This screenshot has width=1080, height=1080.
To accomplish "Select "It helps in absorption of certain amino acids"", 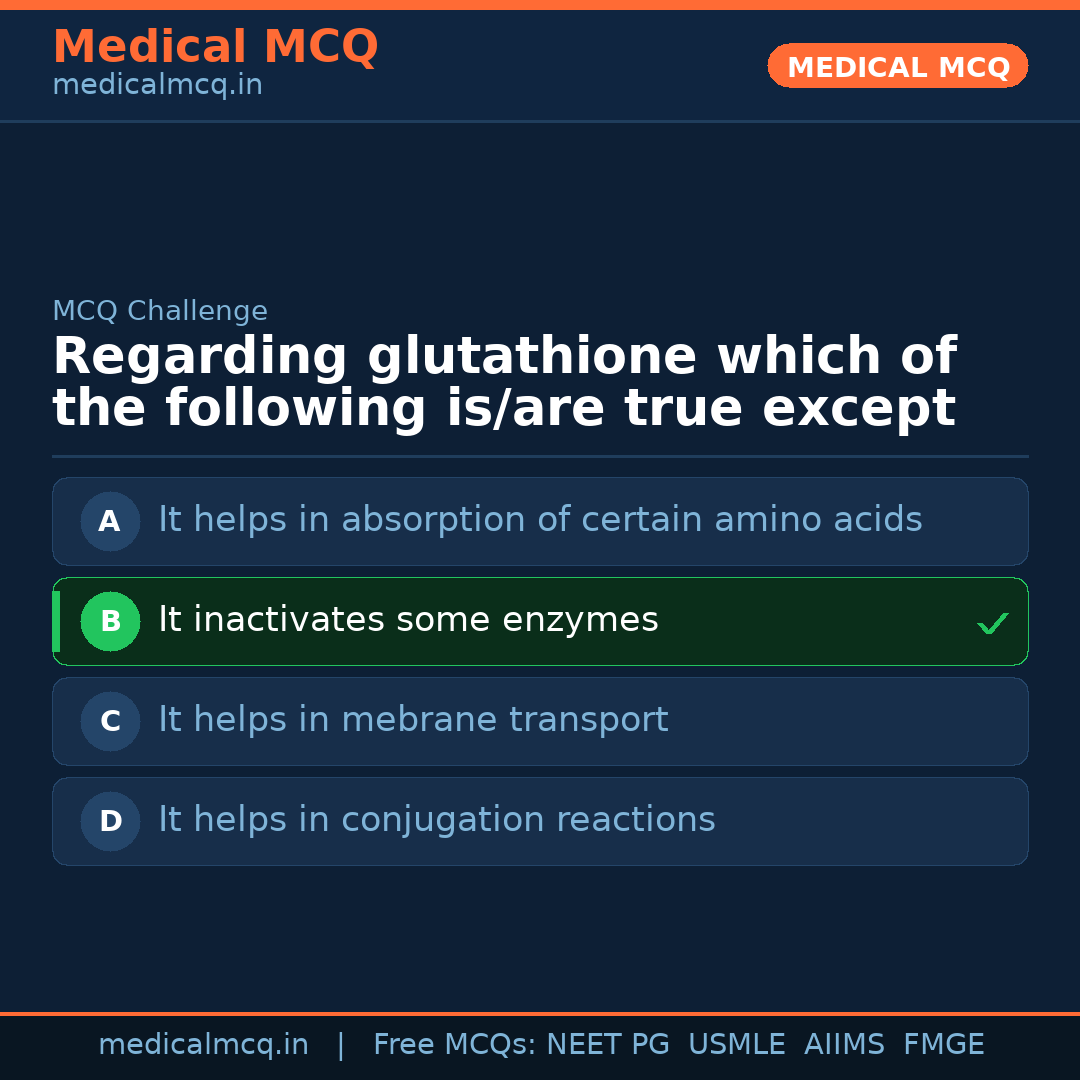I will 540,521.
